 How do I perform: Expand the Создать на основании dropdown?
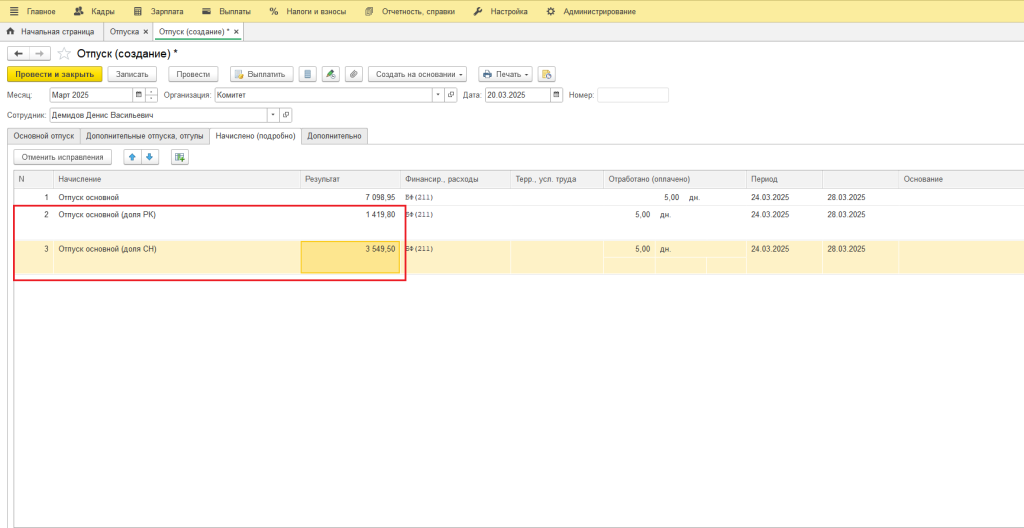tap(418, 74)
